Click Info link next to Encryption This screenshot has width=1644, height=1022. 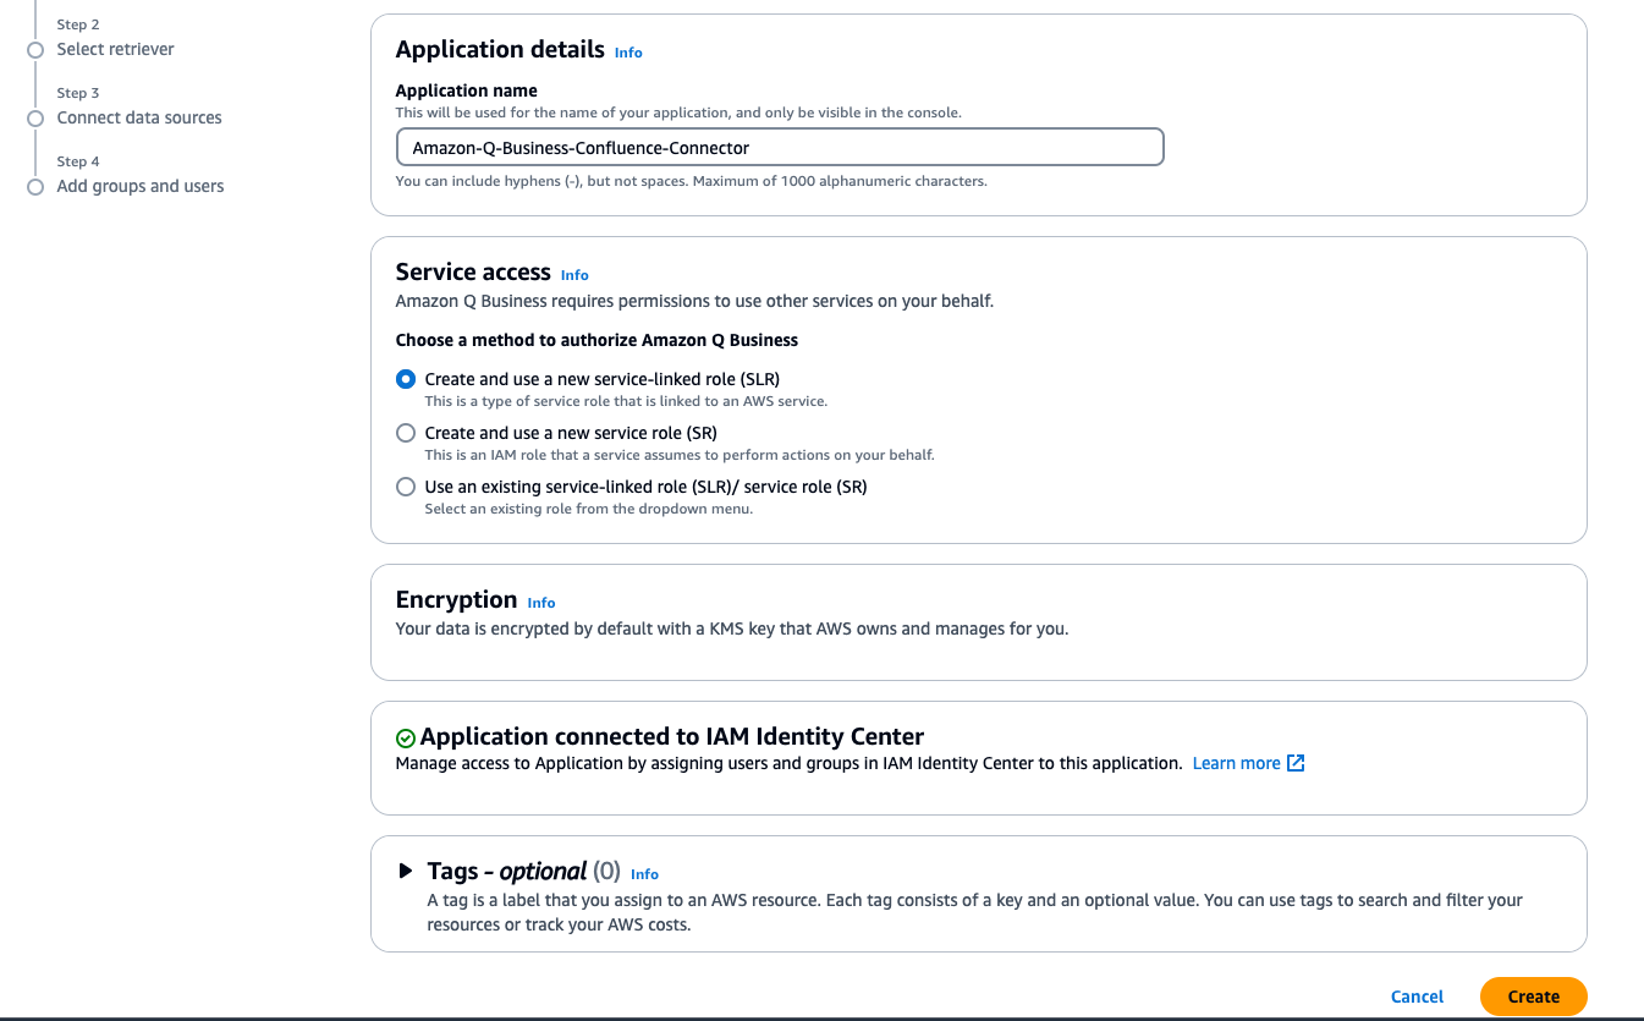[541, 603]
